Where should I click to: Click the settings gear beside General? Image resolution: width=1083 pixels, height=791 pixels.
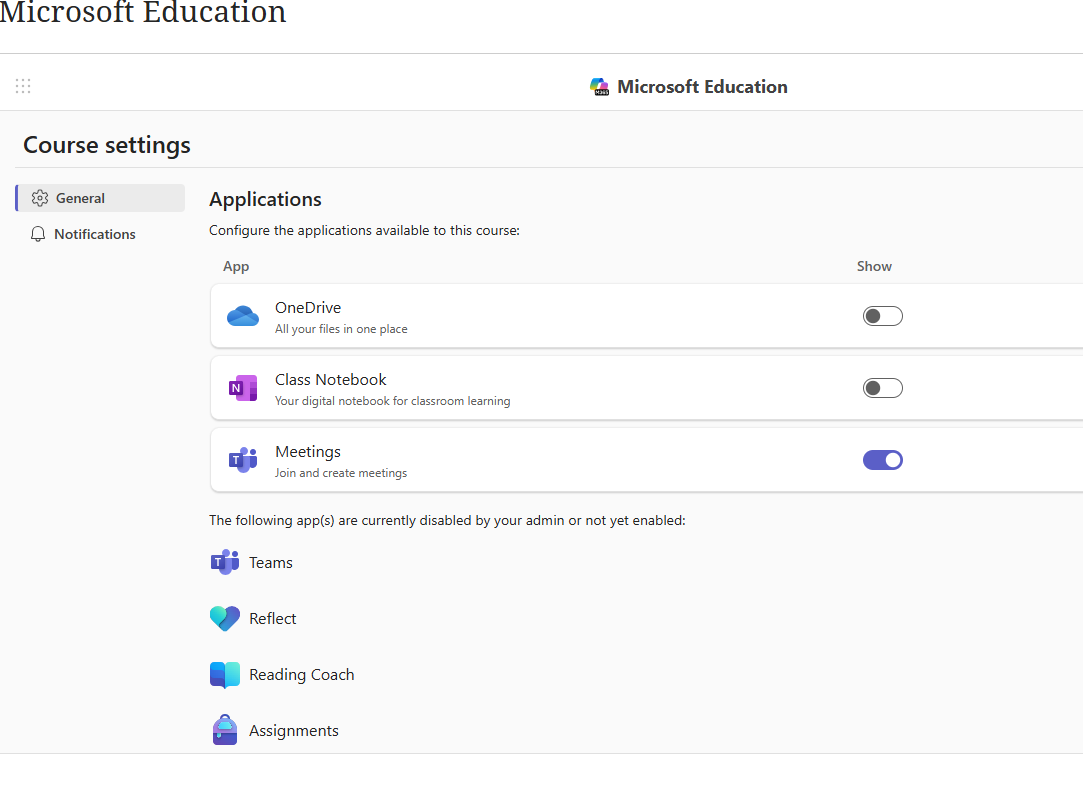click(40, 197)
